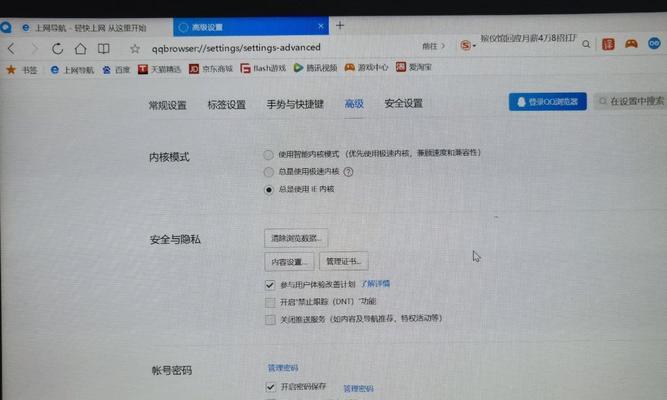The width and height of the screenshot is (667, 400).
Task: Open the game controller toolbar icon
Action: click(631, 43)
